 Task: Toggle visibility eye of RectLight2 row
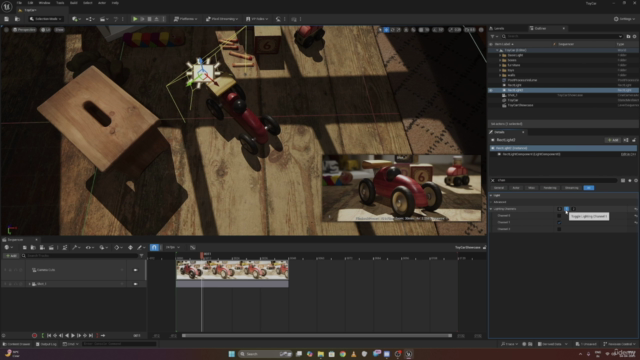[x=491, y=90]
